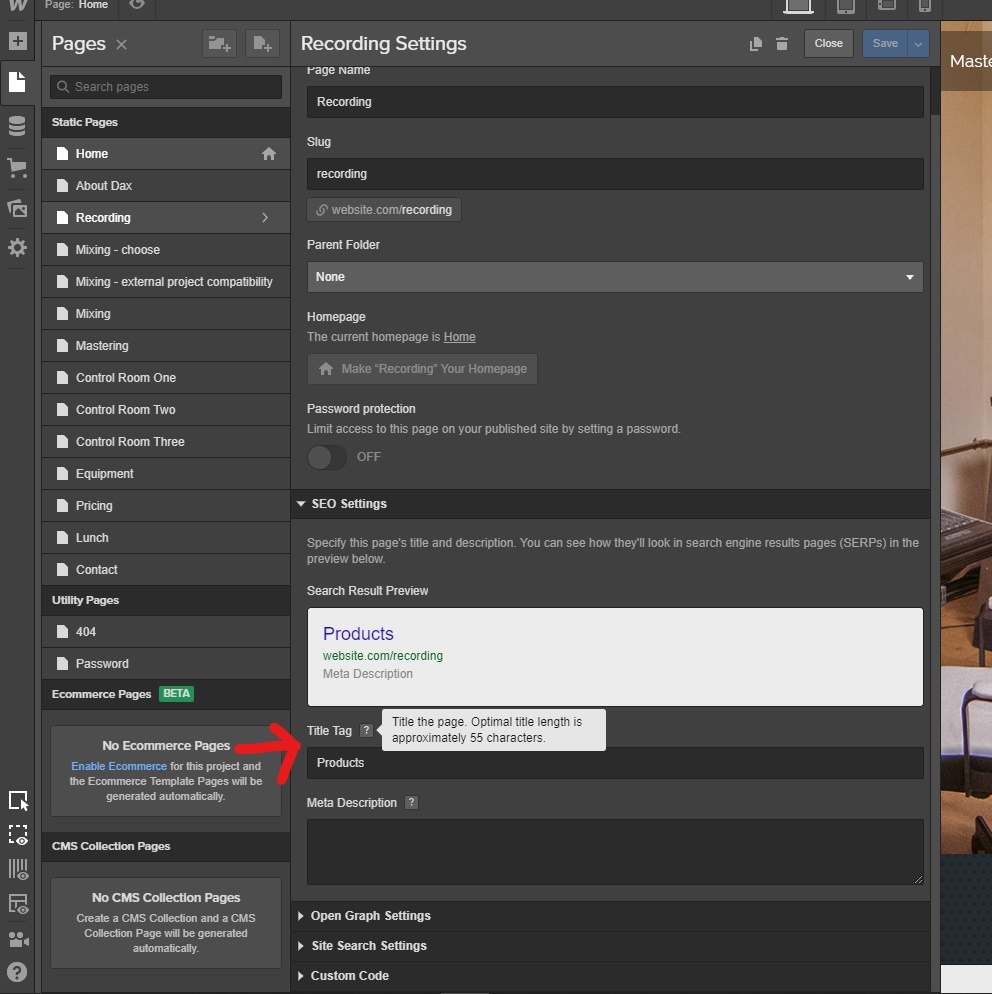The height and width of the screenshot is (994, 992).
Task: Click Make "Recording" Your Homepage button
Action: tap(422, 369)
